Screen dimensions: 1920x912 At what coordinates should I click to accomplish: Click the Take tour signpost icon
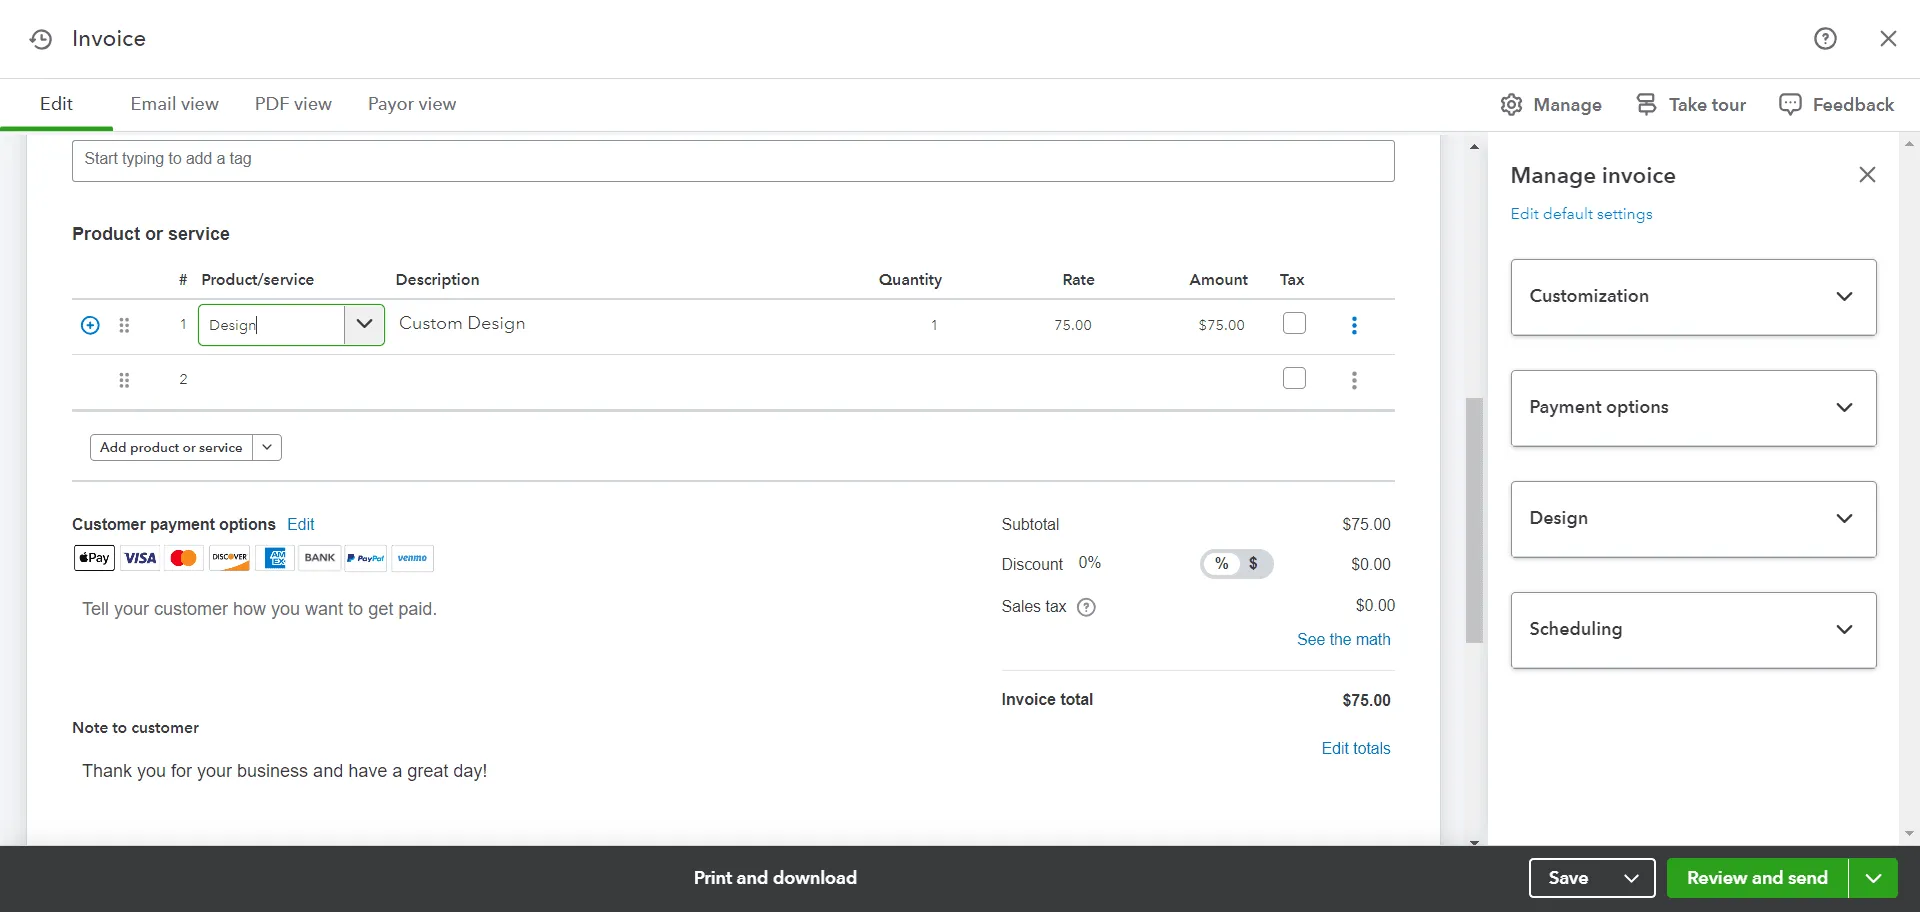pos(1648,104)
